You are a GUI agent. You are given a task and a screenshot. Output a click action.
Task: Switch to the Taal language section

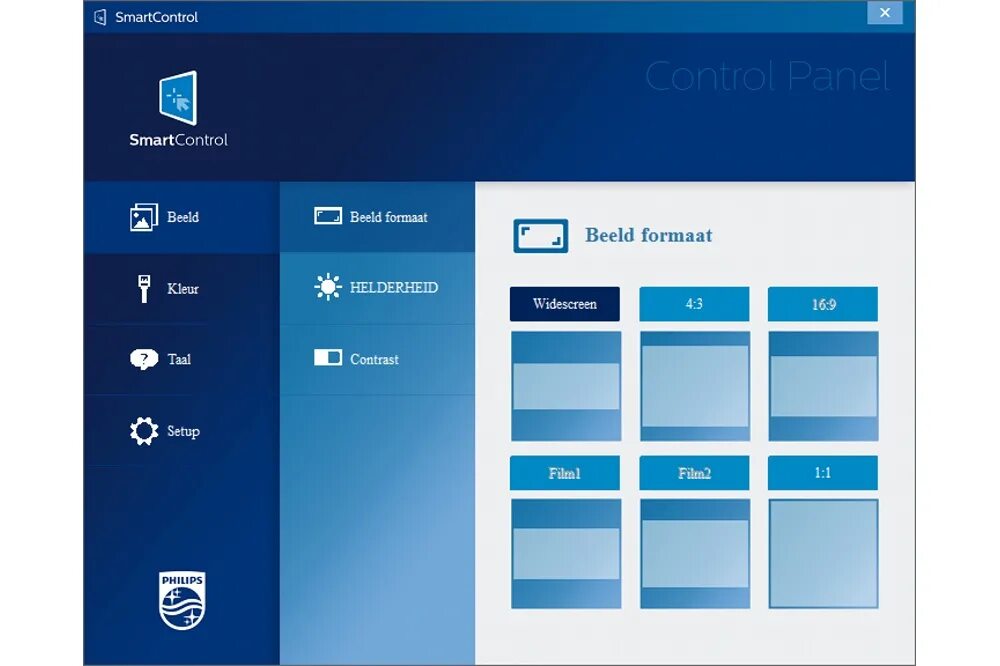coord(182,359)
